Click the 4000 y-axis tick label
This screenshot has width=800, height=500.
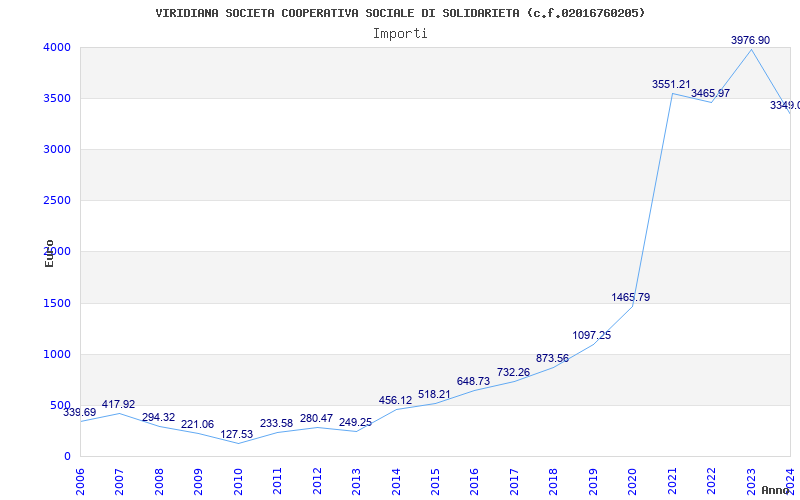55,47
